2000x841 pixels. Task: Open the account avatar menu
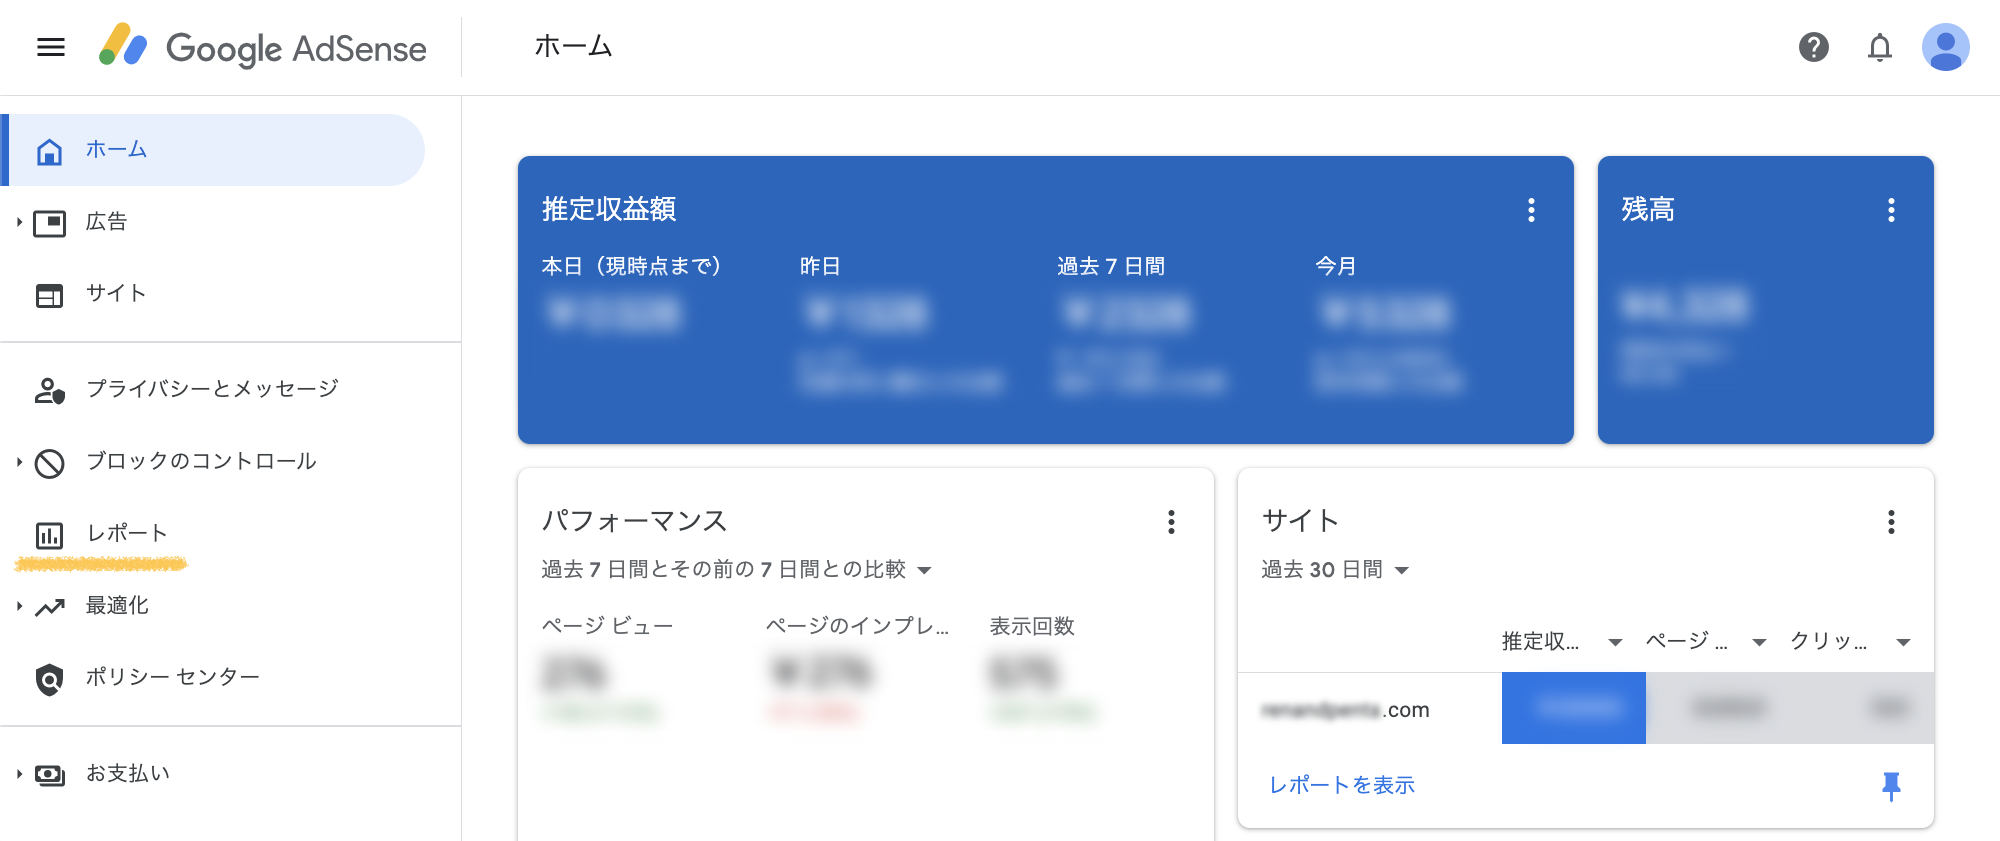(x=1945, y=47)
